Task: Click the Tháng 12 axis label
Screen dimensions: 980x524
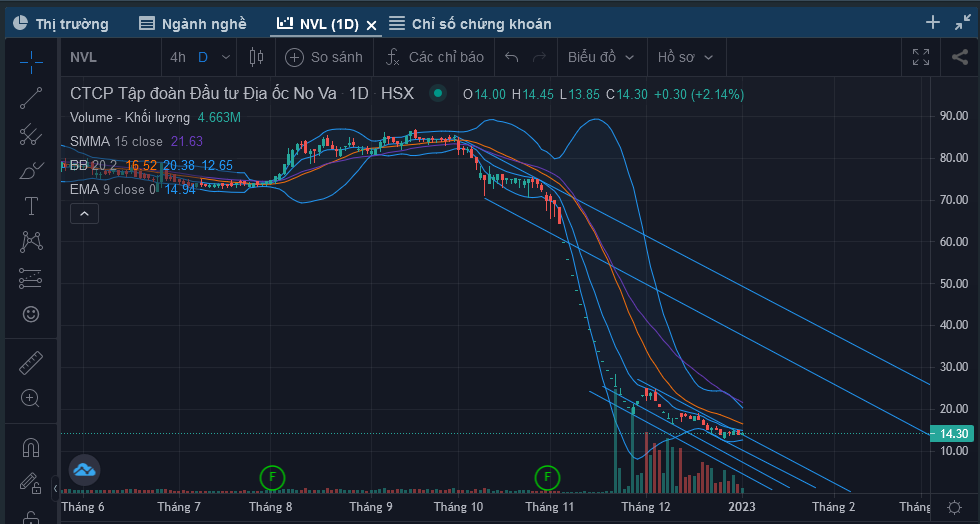Action: [646, 506]
